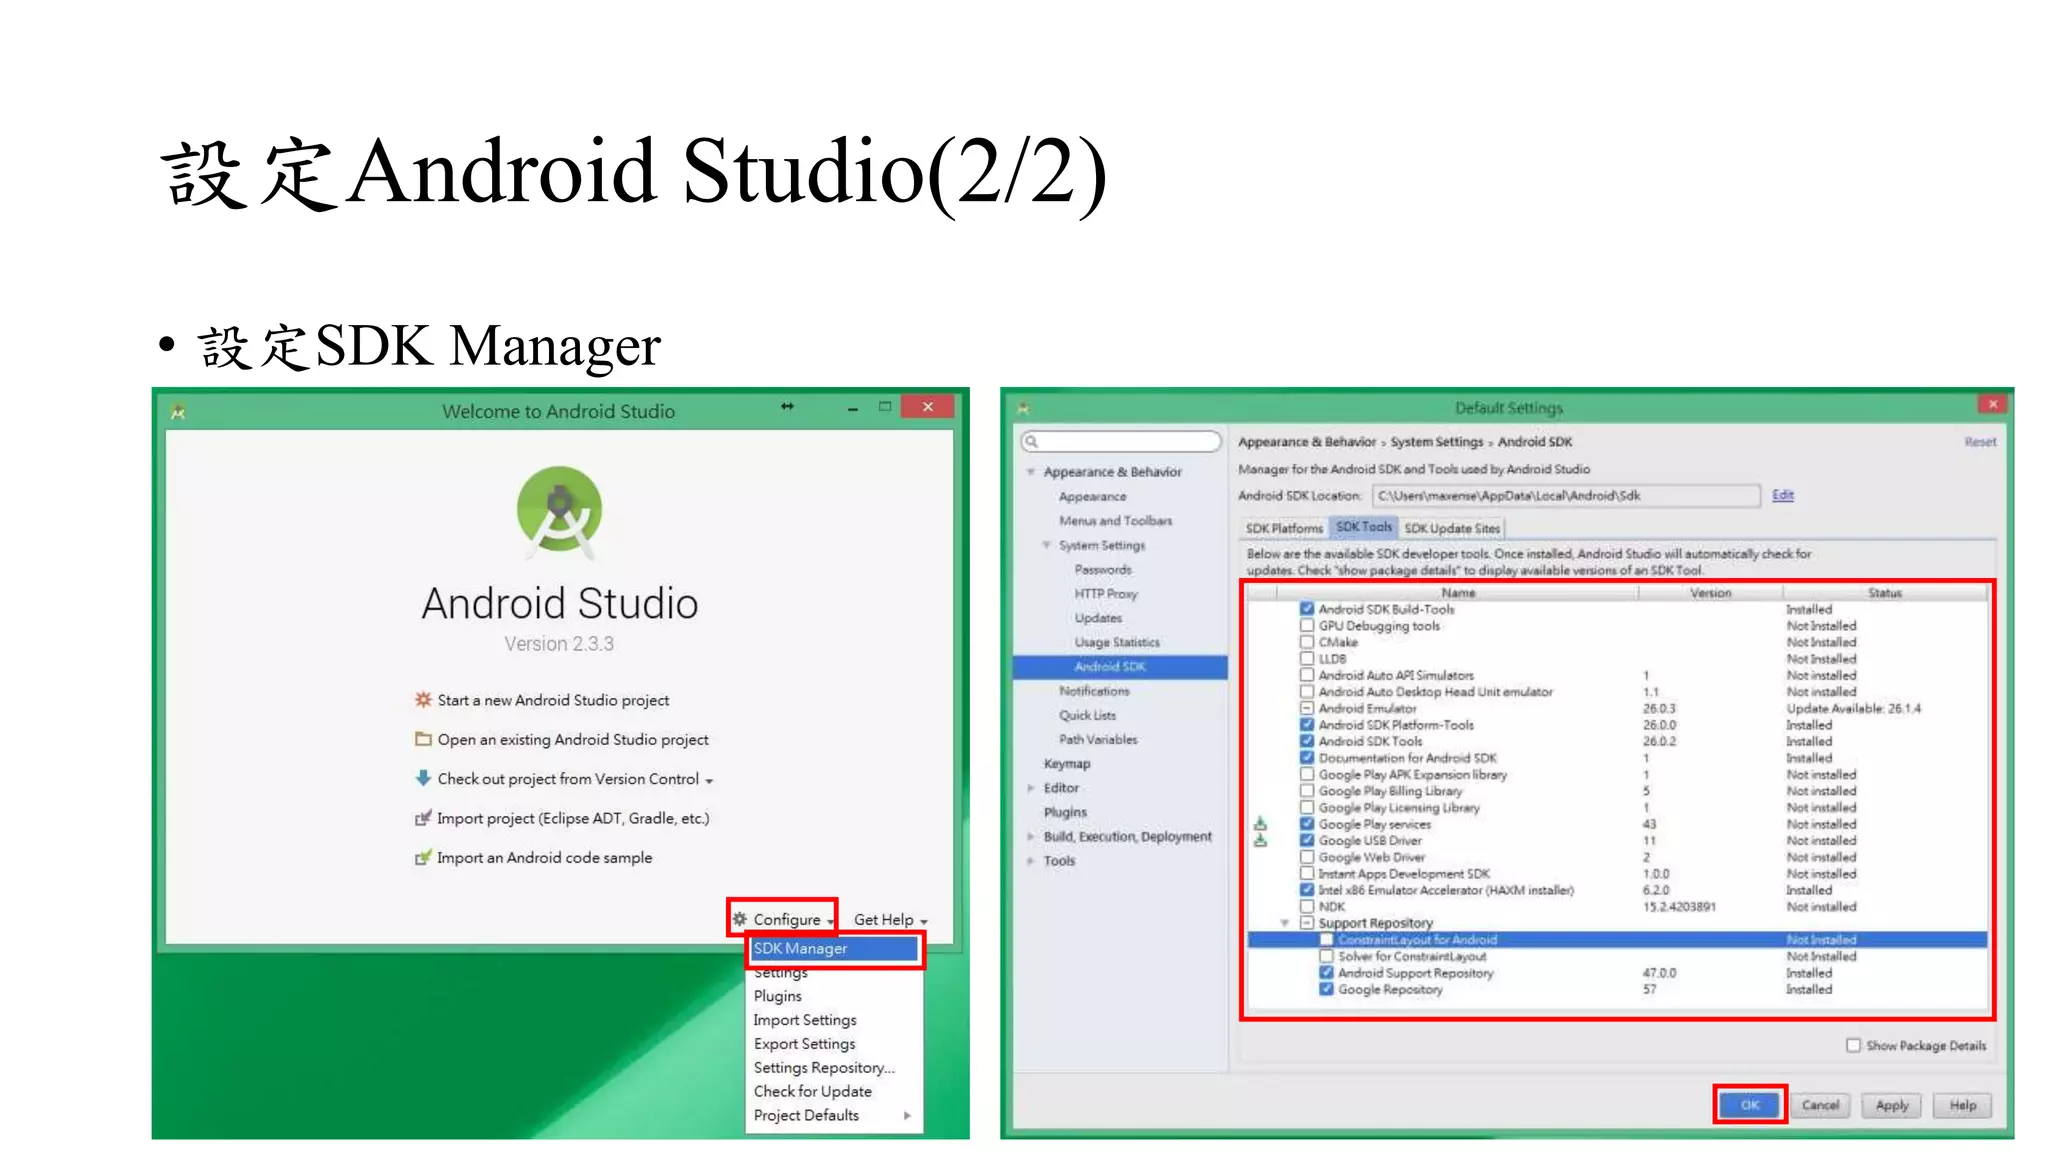Click the download icon beside Google Play services

pyautogui.click(x=1260, y=824)
